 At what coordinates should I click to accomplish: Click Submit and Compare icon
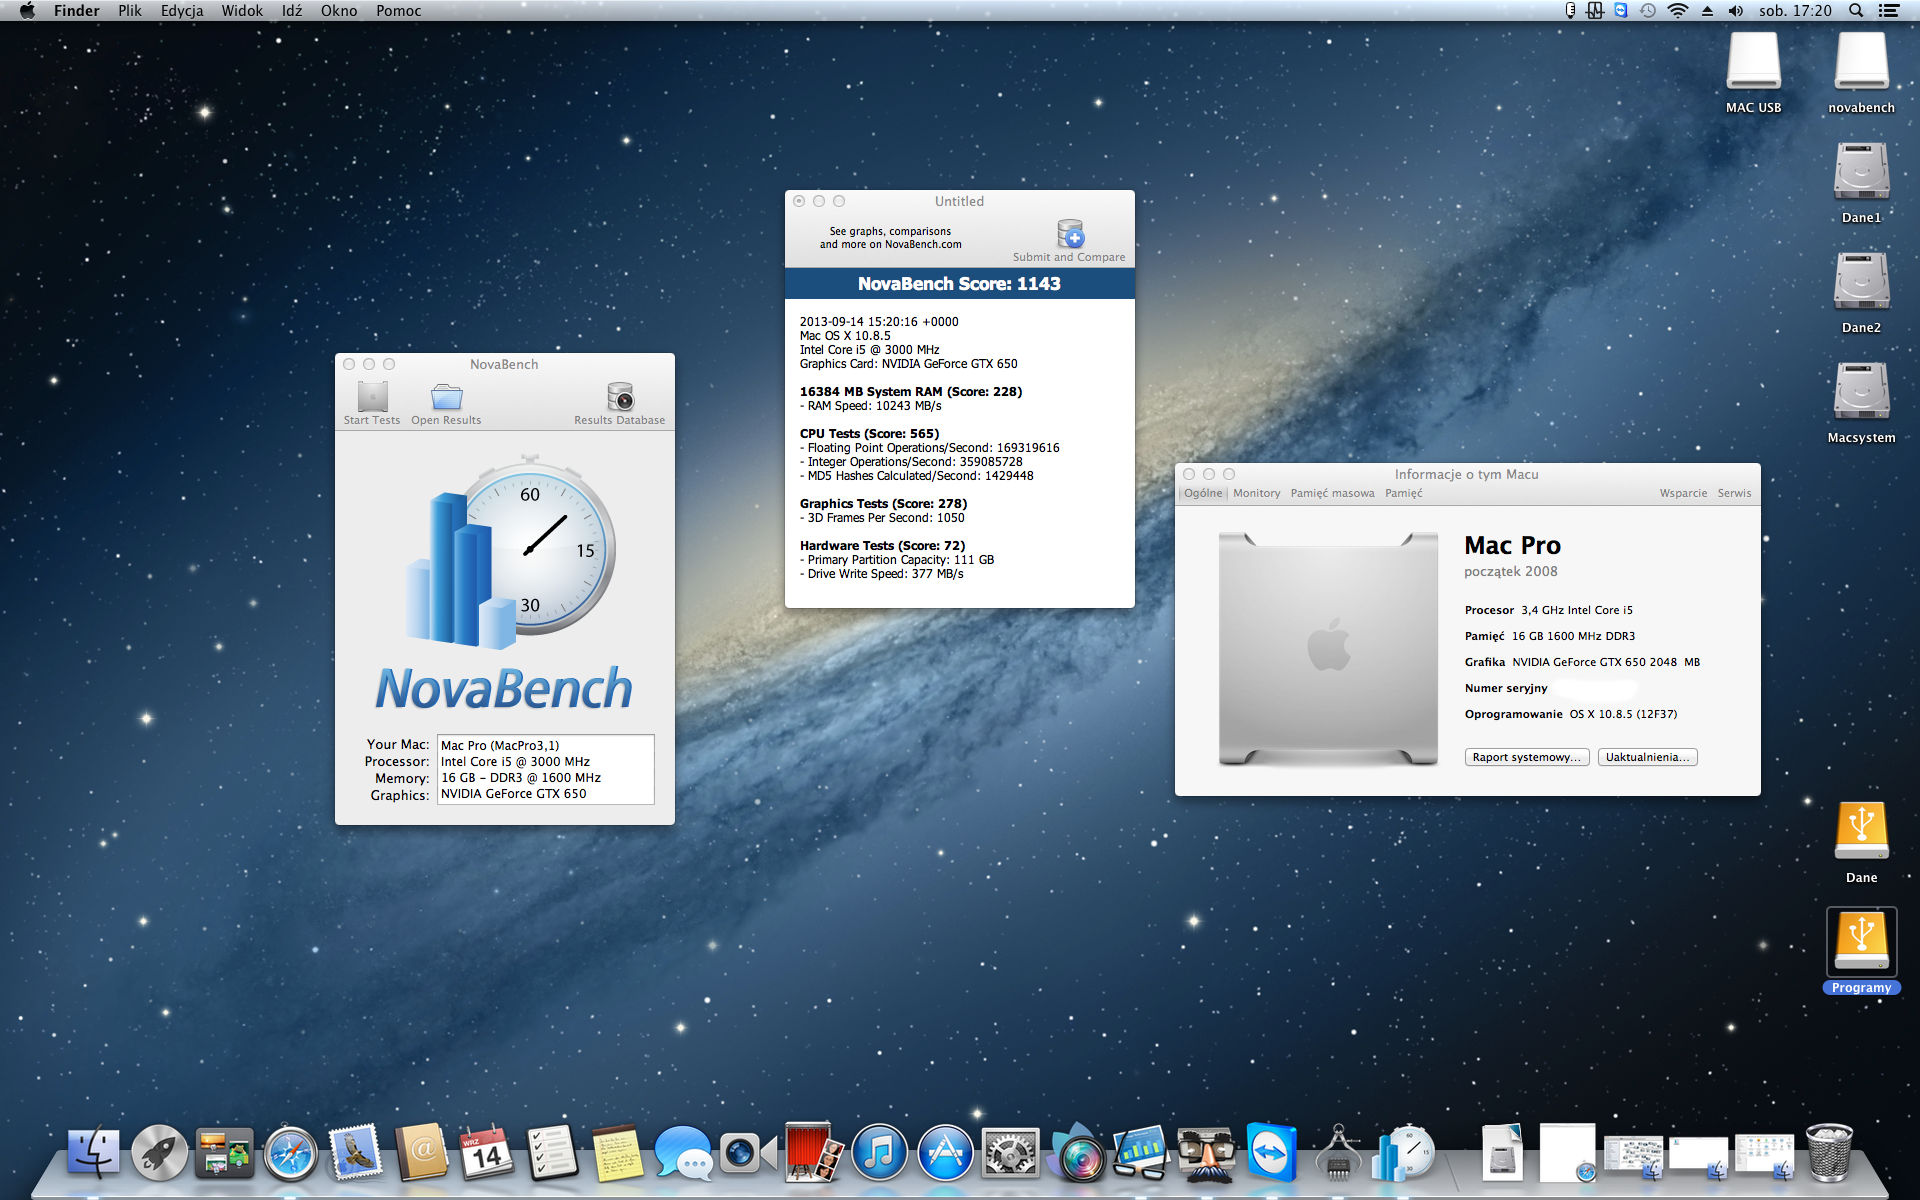pos(1070,234)
